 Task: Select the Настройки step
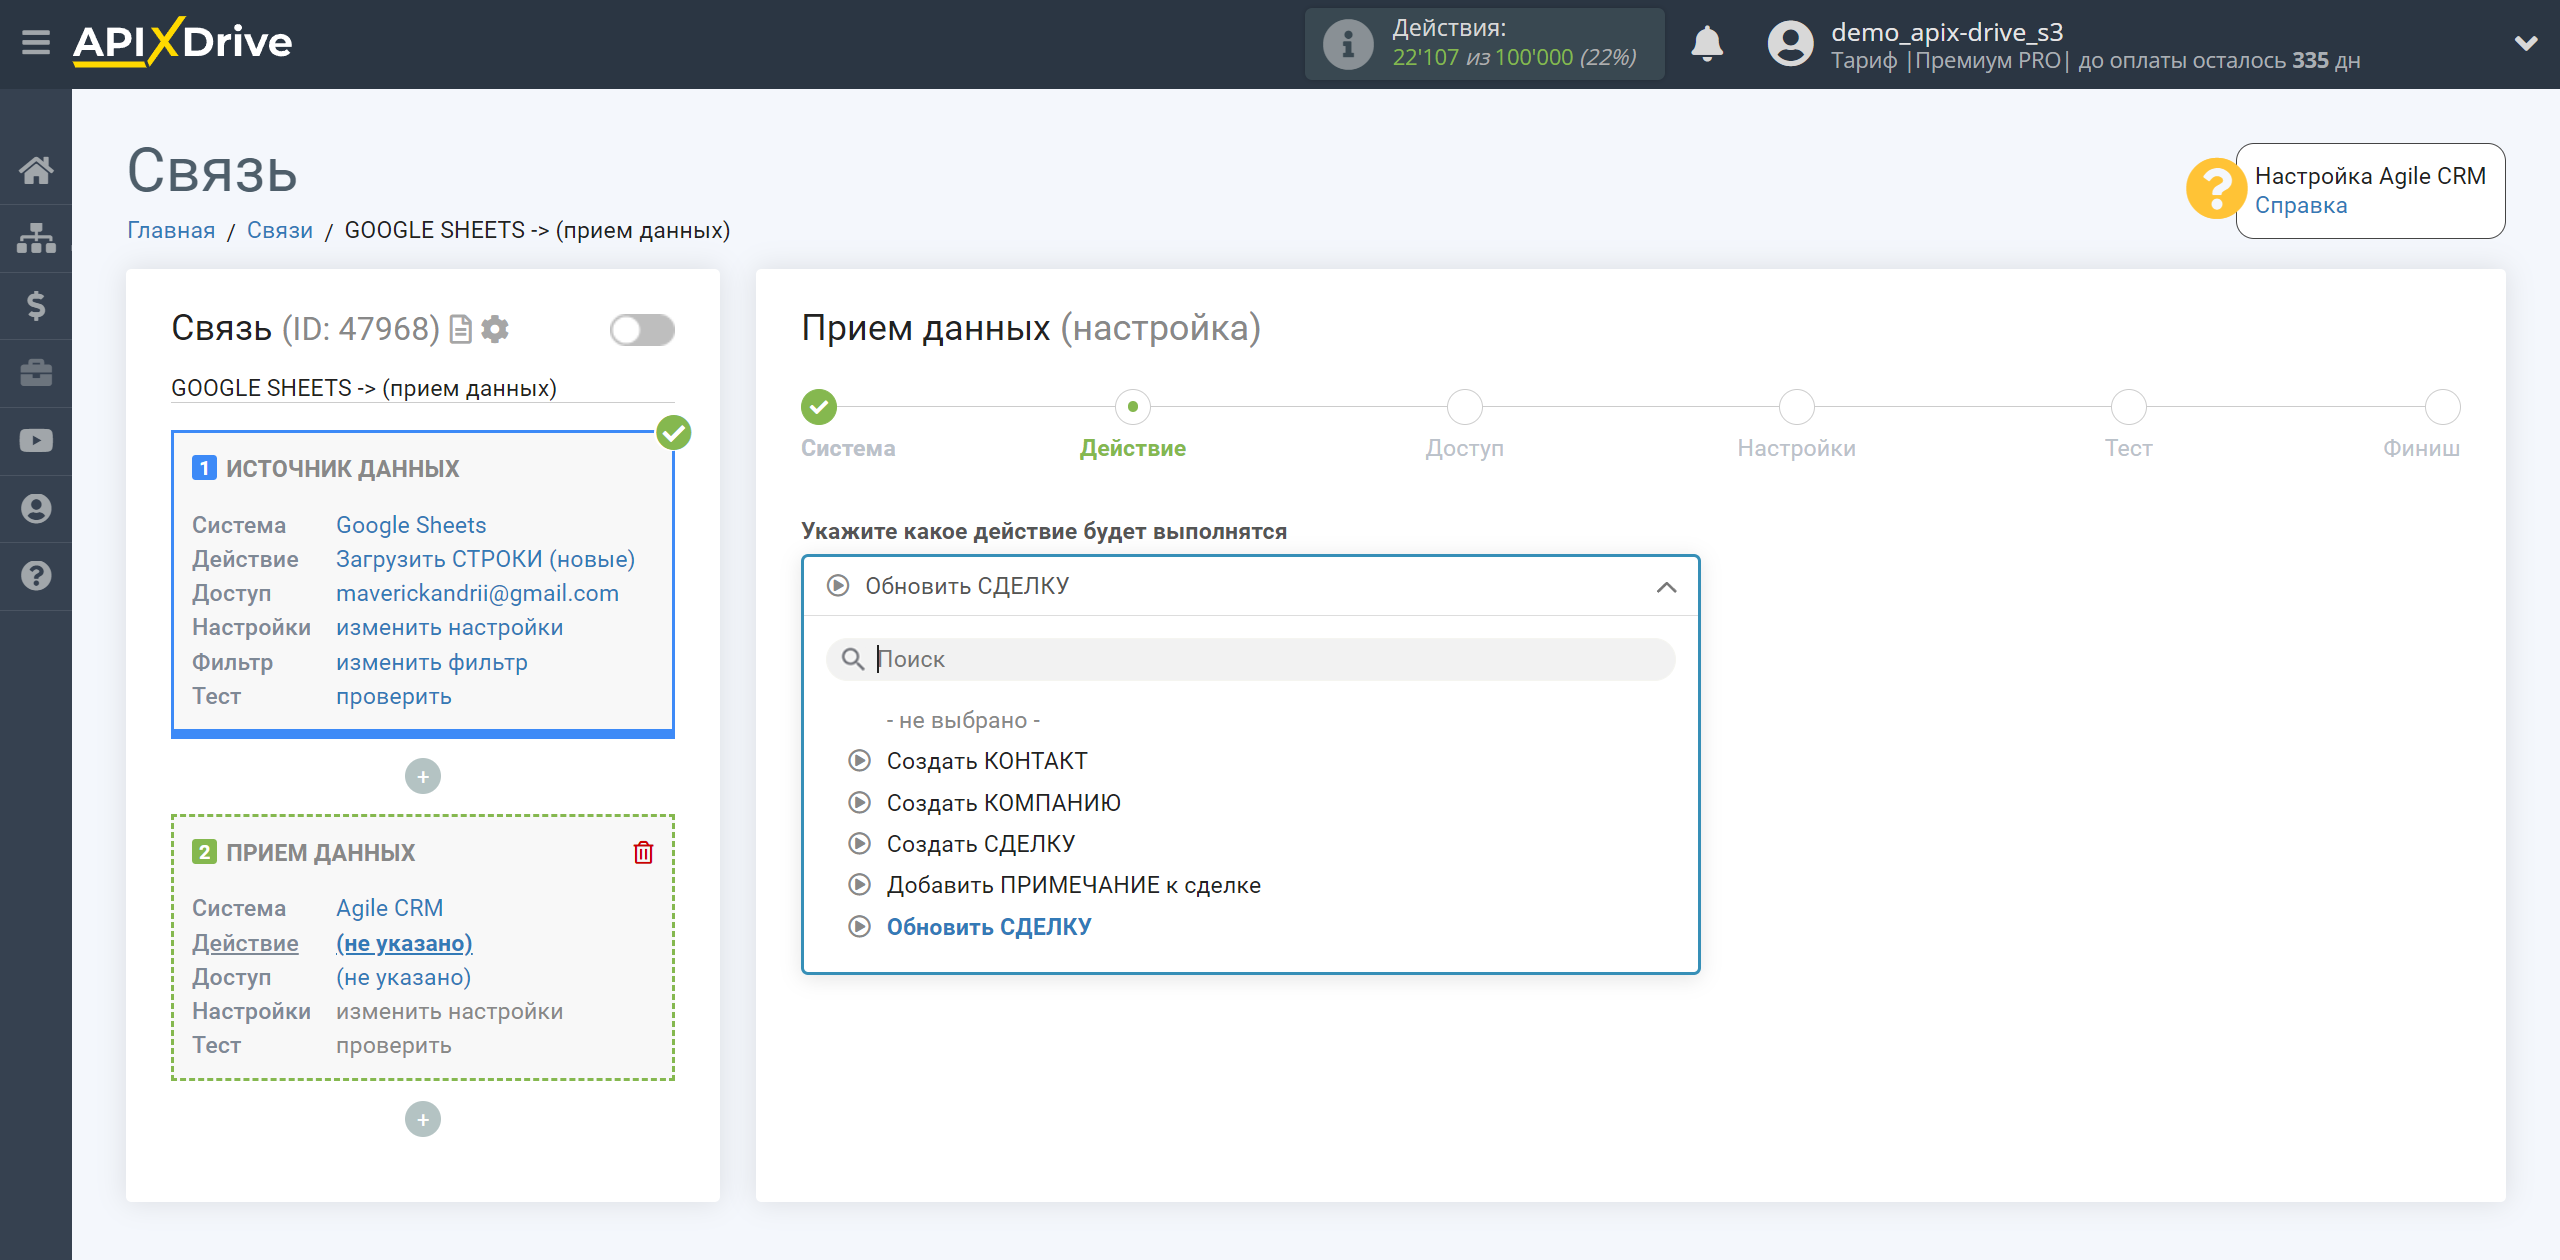1797,407
